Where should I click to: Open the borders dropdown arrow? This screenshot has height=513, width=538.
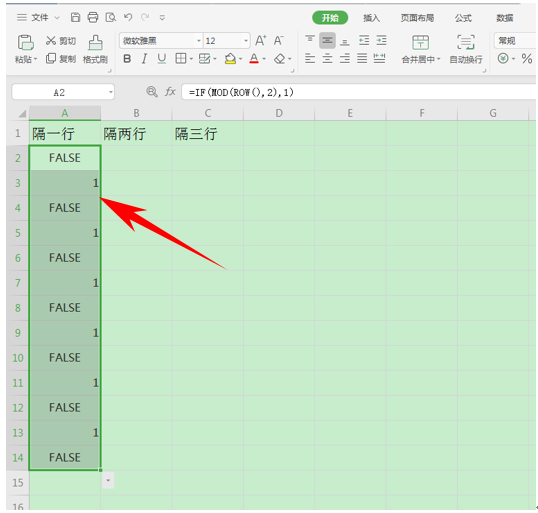[x=191, y=59]
